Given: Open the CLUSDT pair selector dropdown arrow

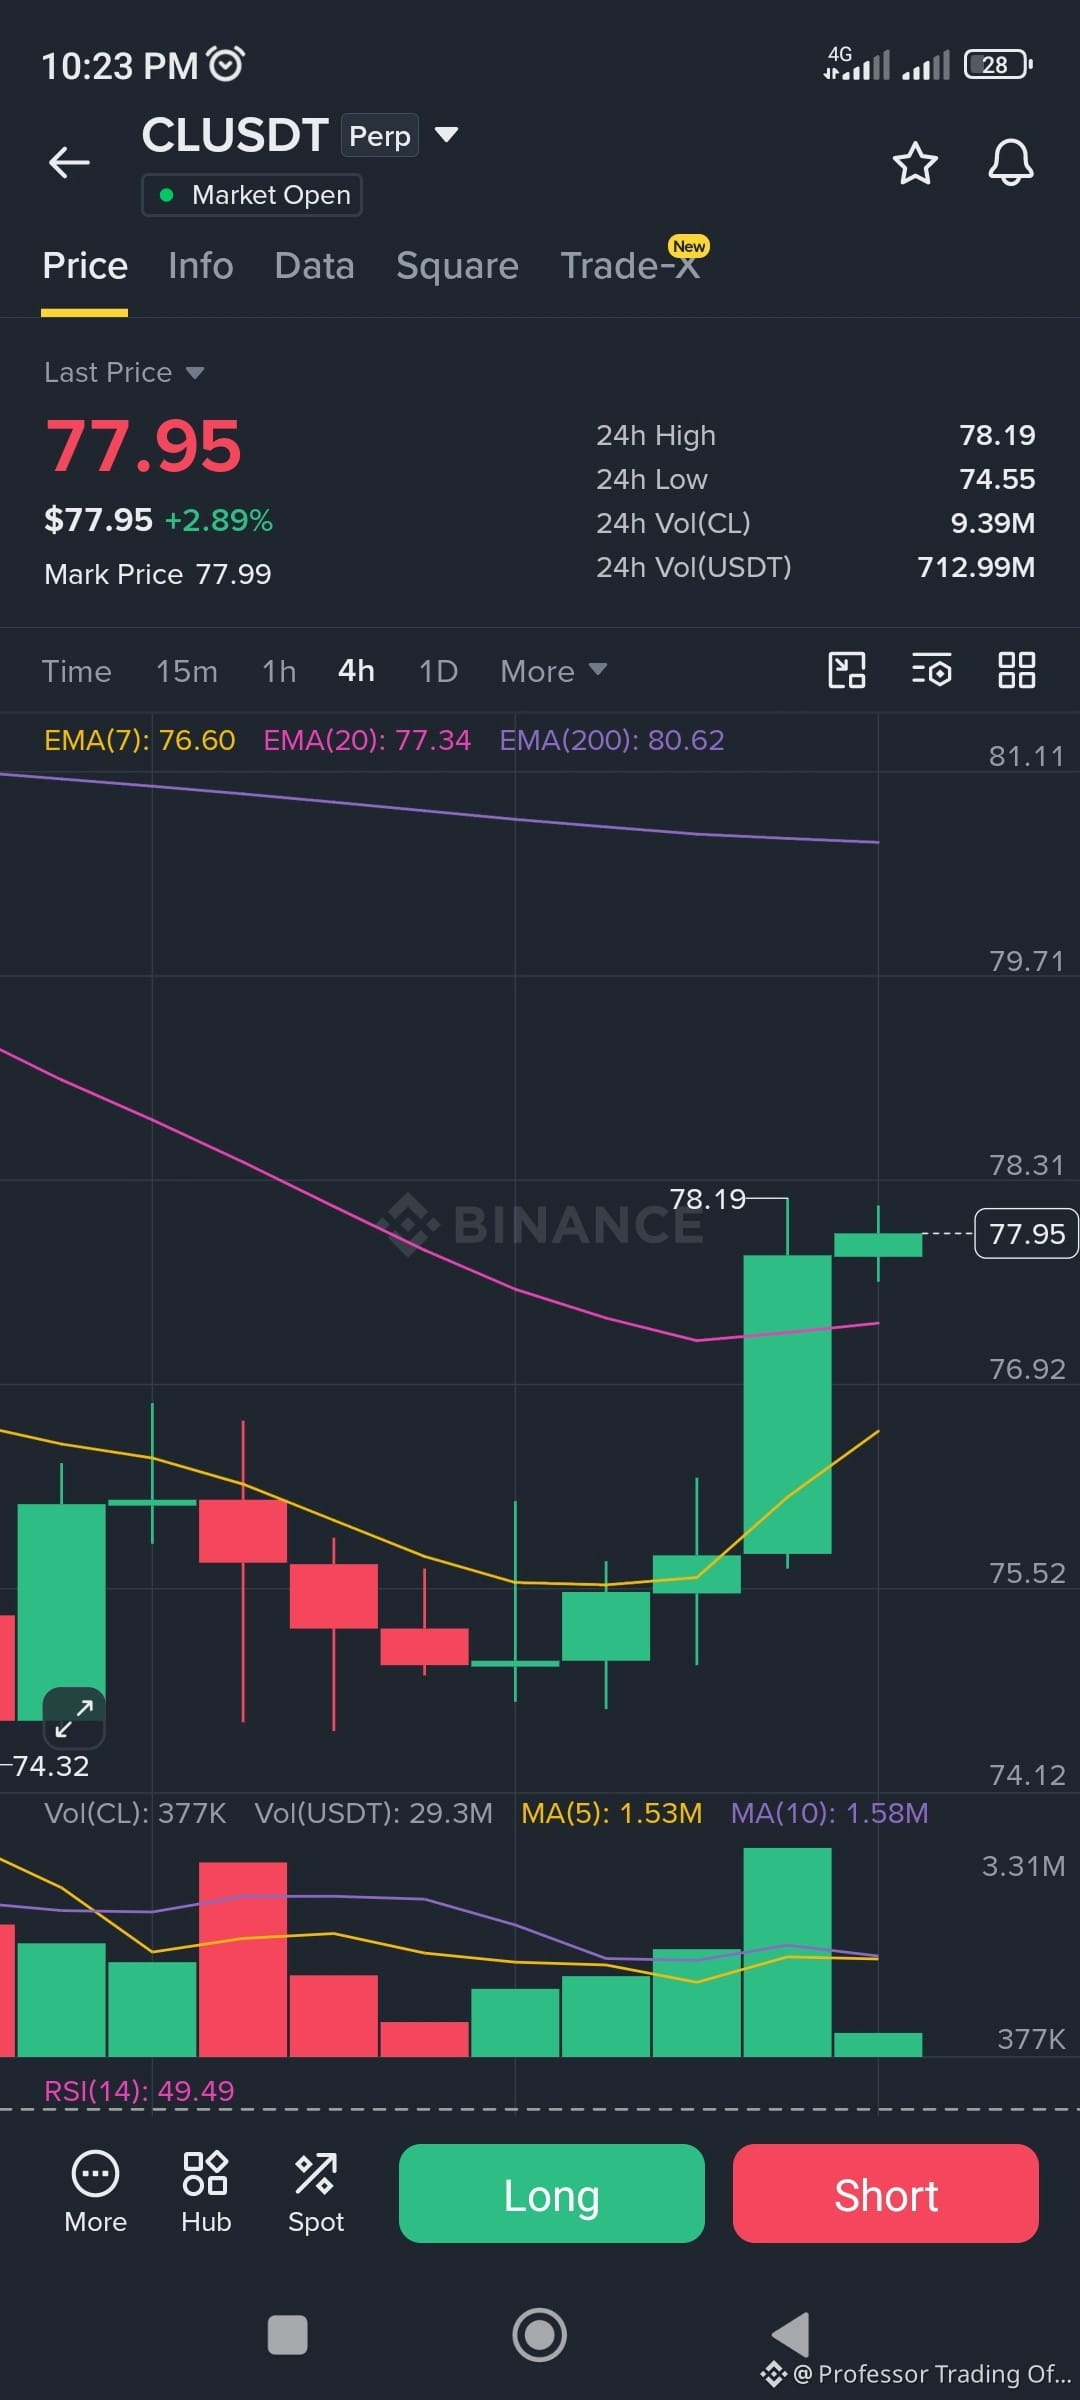Looking at the screenshot, I should tap(446, 135).
